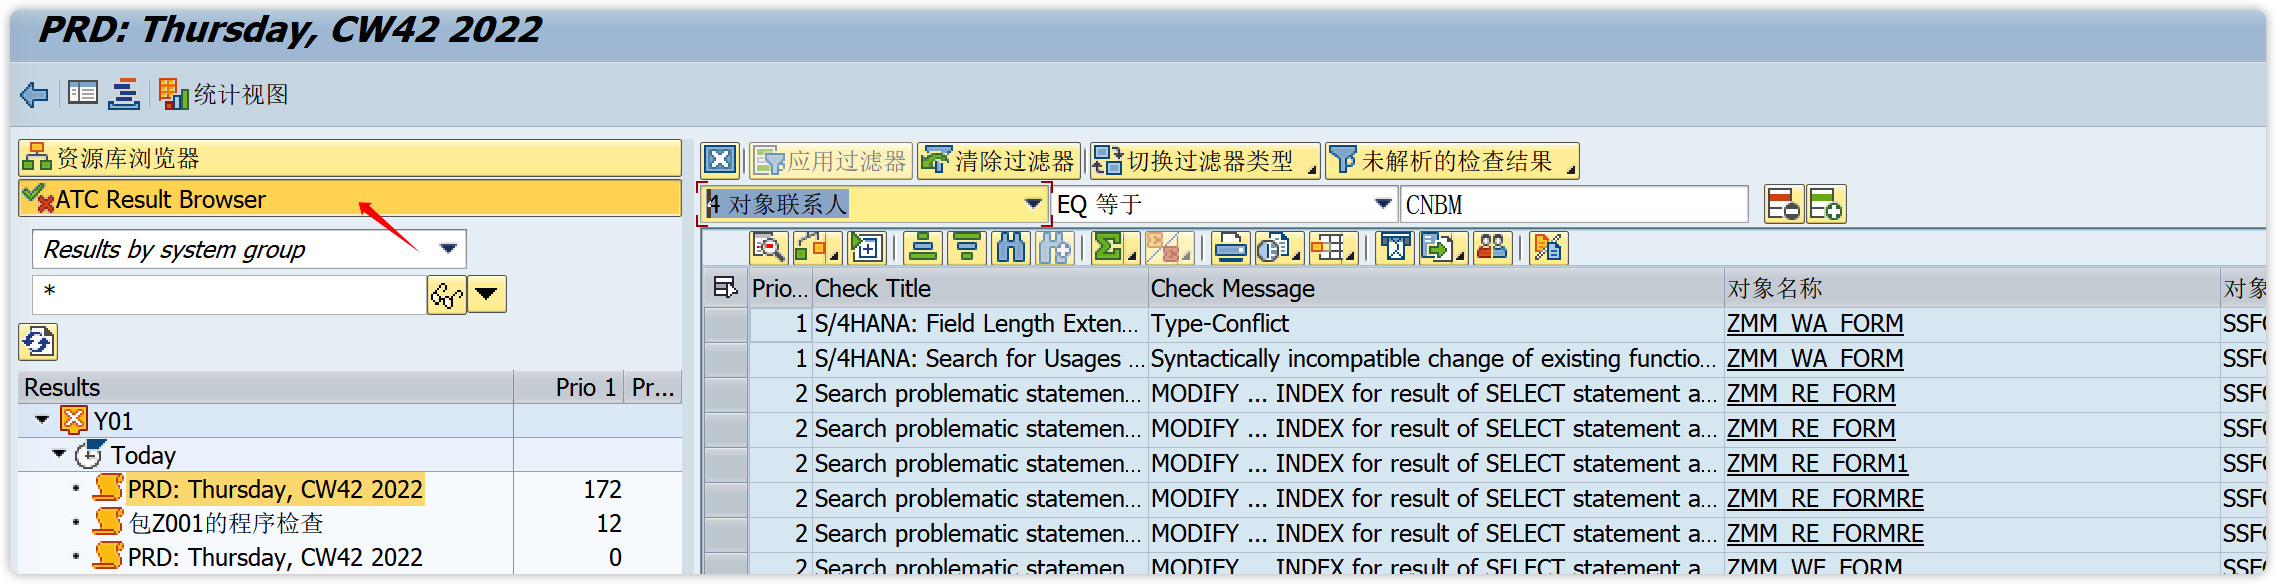
Task: Open the 统计视图 statistics view
Action: (x=225, y=95)
